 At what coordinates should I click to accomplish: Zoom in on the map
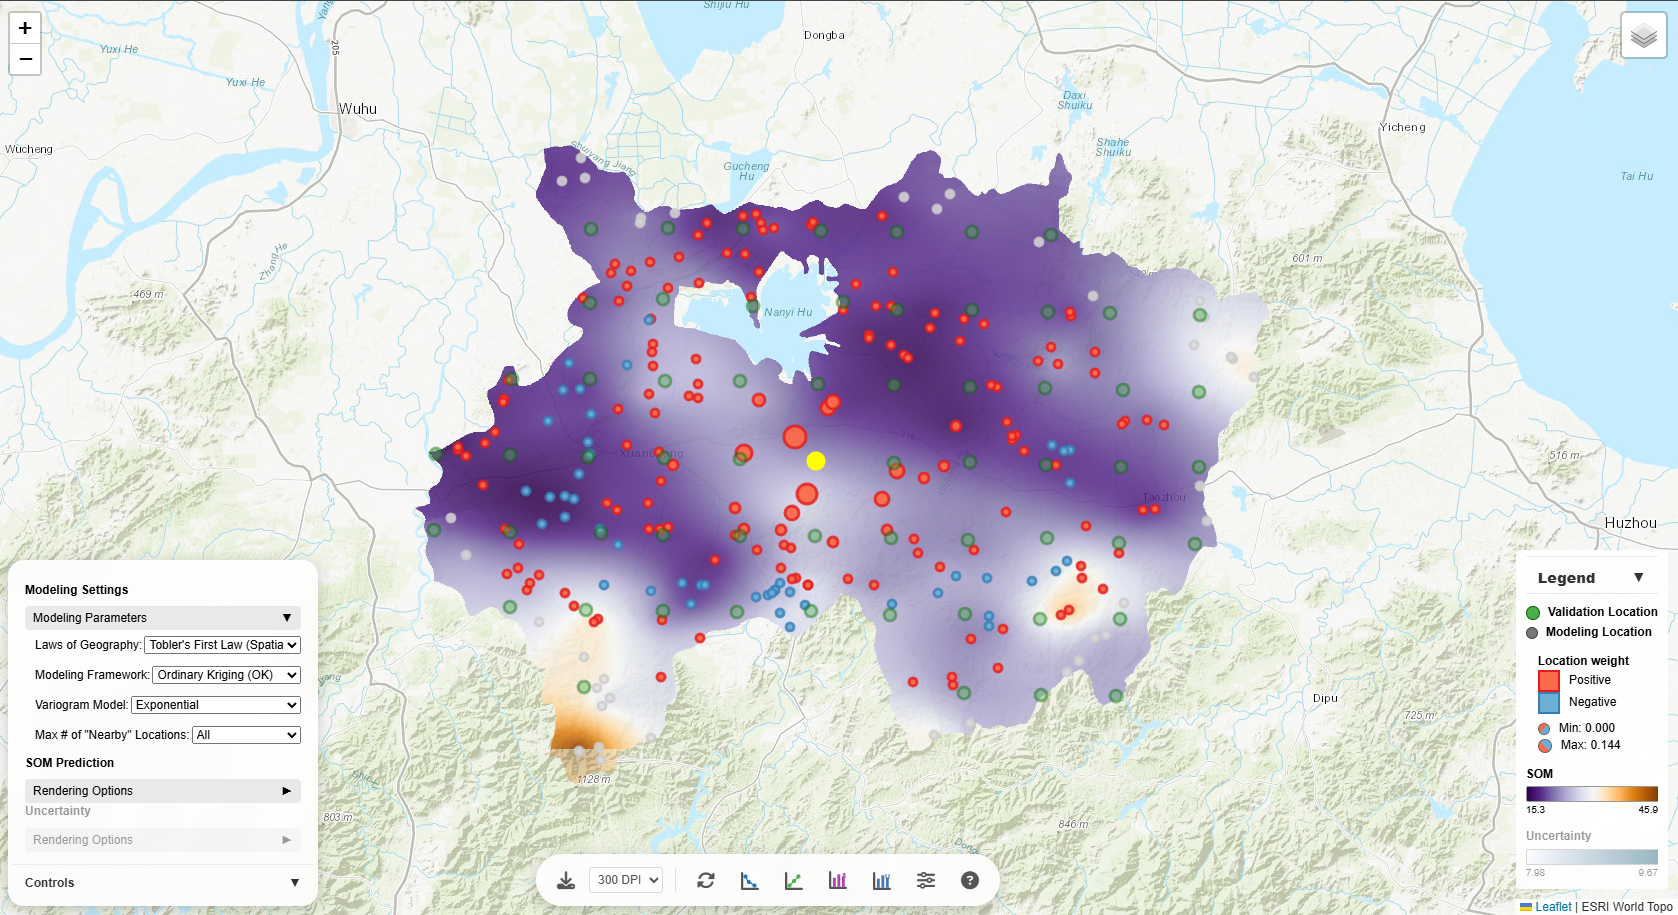[25, 28]
